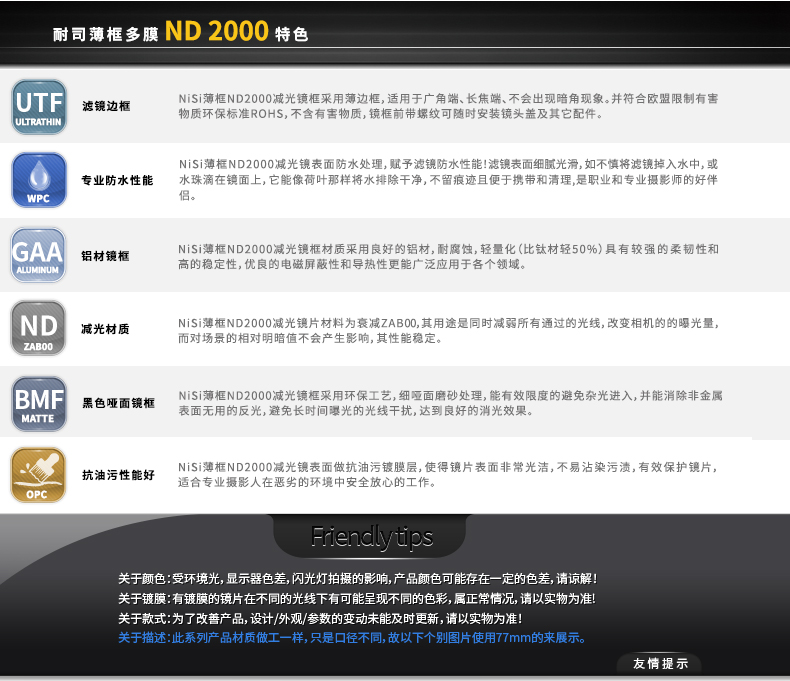Click the 耐司薄框多膜 header text

[105, 34]
